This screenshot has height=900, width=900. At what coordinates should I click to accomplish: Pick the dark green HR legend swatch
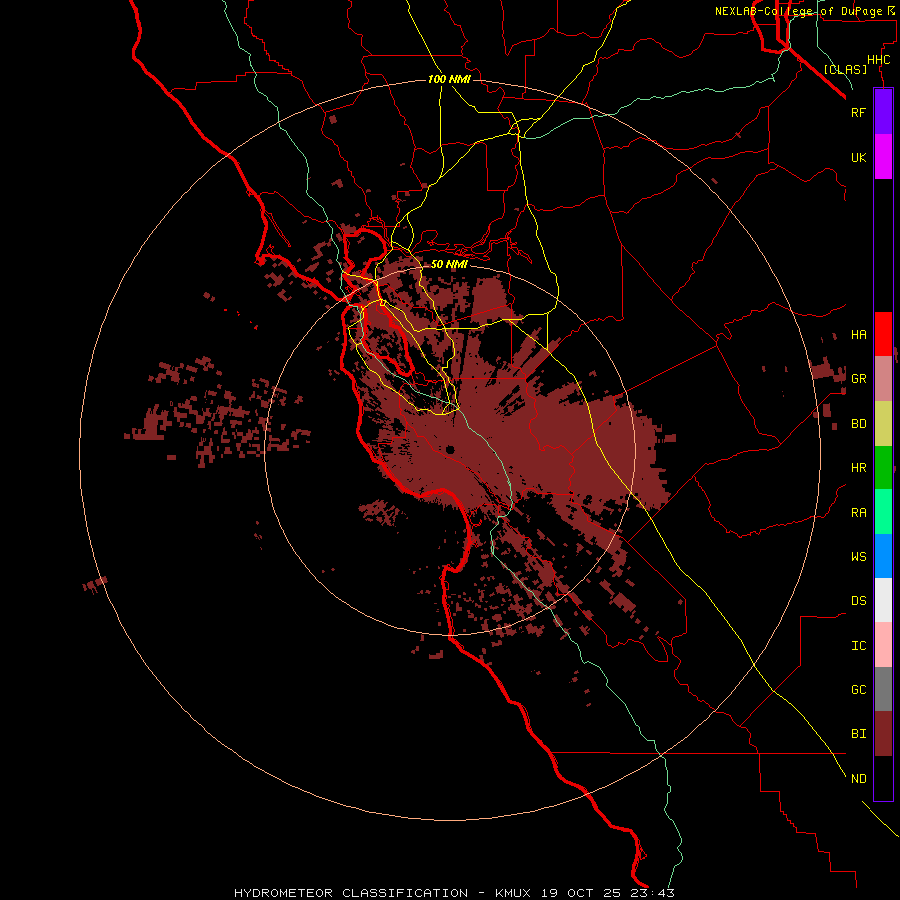[883, 468]
